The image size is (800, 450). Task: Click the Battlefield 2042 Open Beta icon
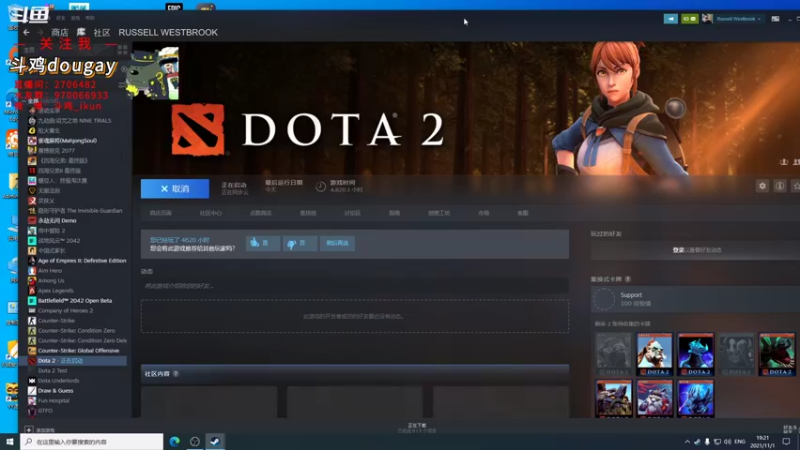point(32,301)
